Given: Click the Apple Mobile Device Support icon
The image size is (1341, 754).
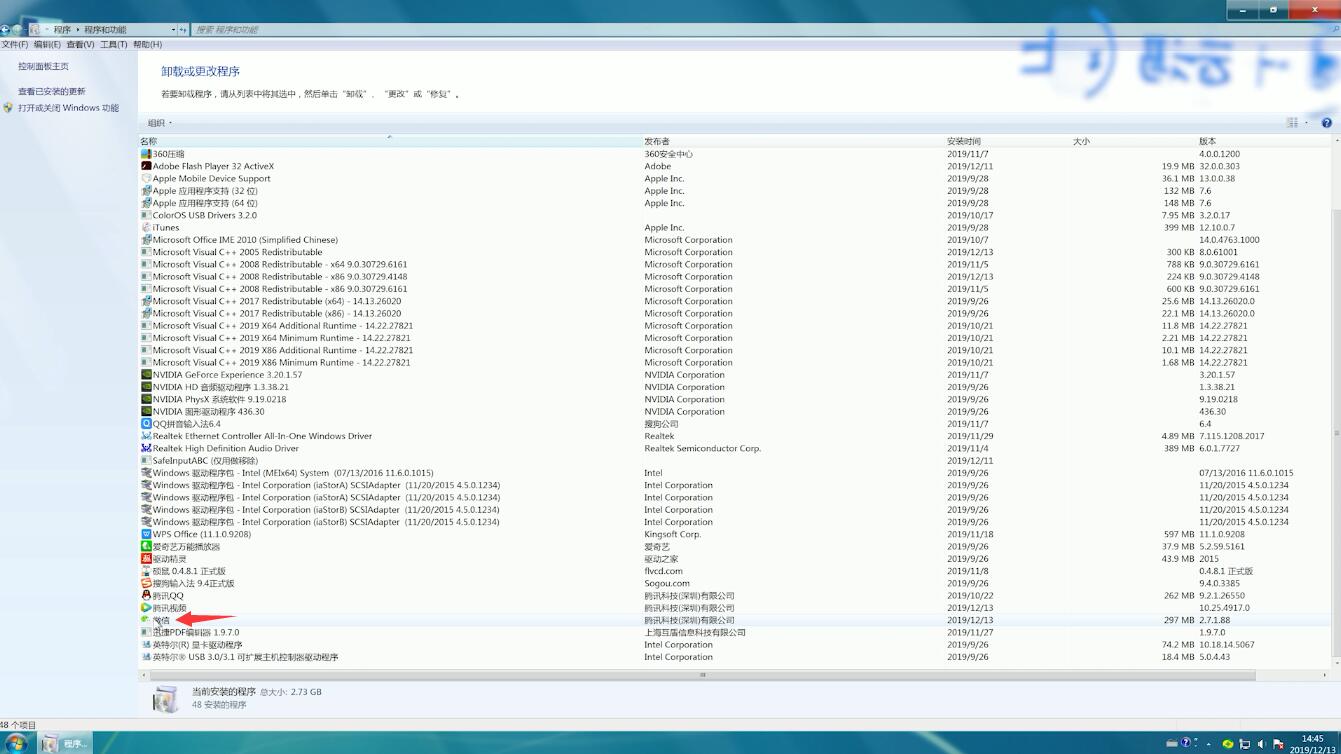Looking at the screenshot, I should pyautogui.click(x=146, y=179).
